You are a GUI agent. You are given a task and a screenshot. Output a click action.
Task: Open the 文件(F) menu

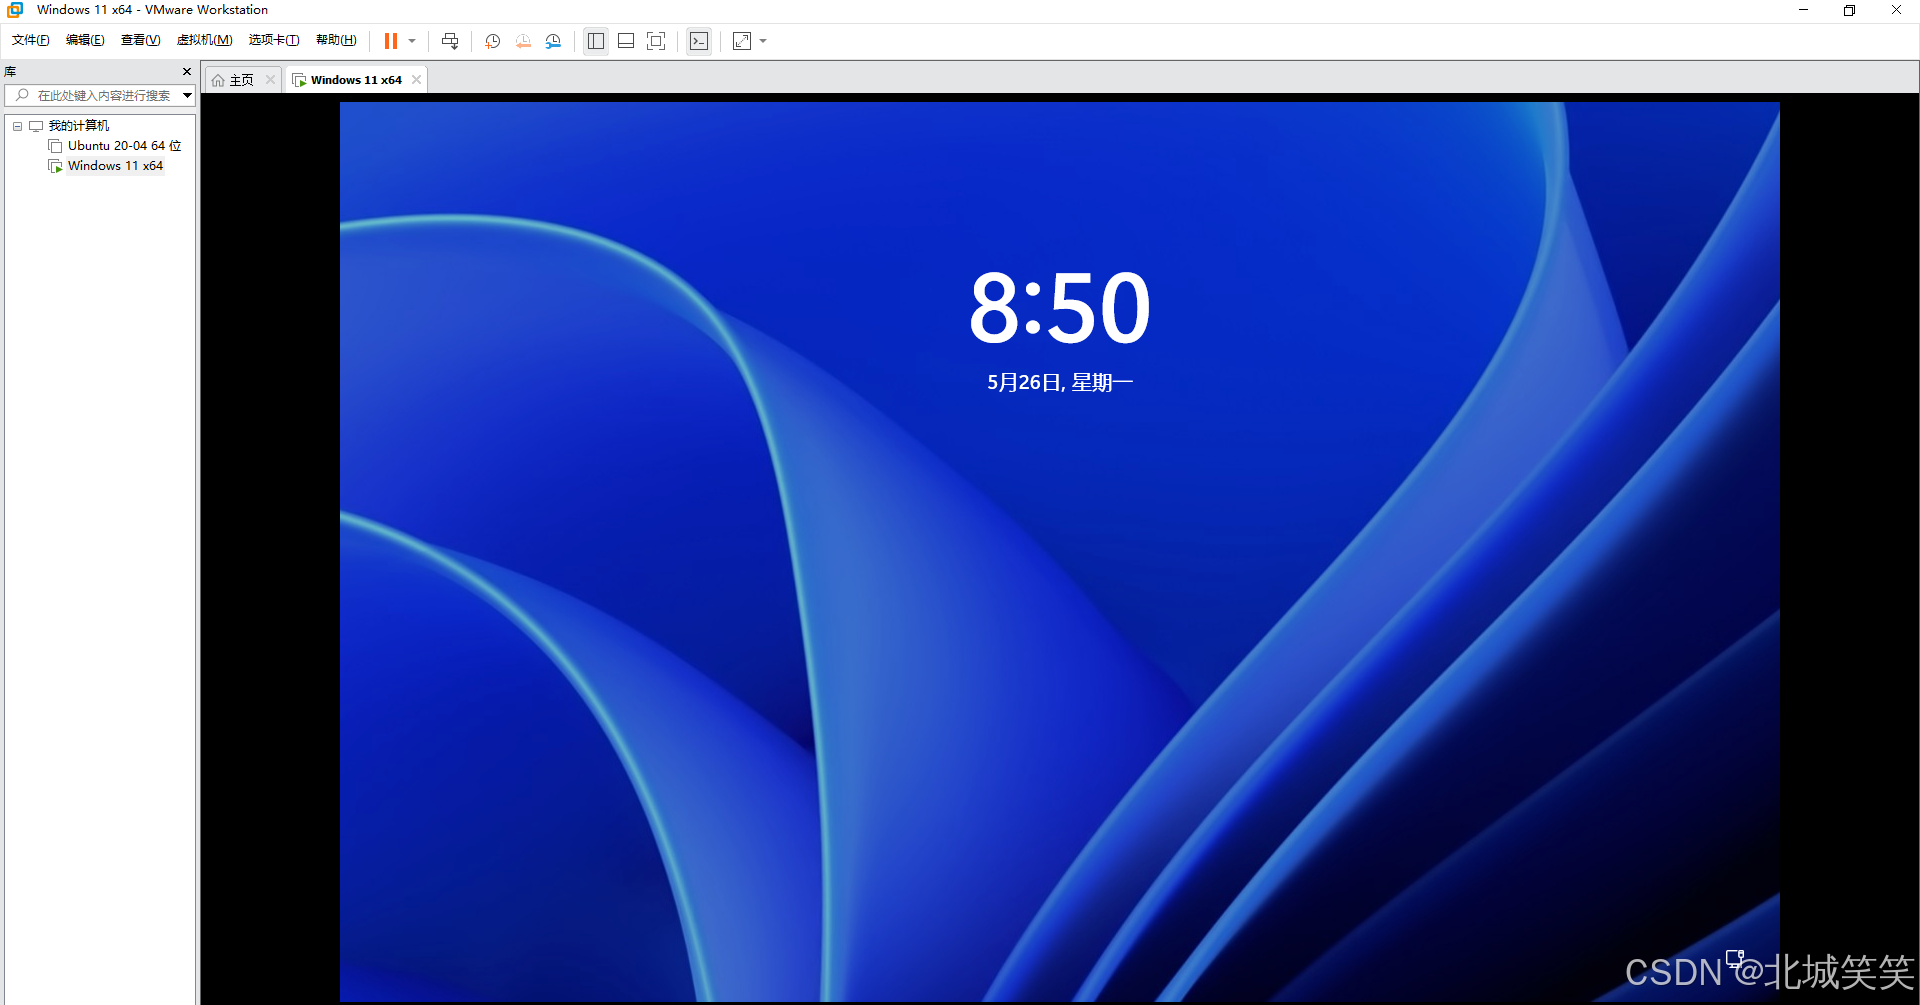click(30, 40)
